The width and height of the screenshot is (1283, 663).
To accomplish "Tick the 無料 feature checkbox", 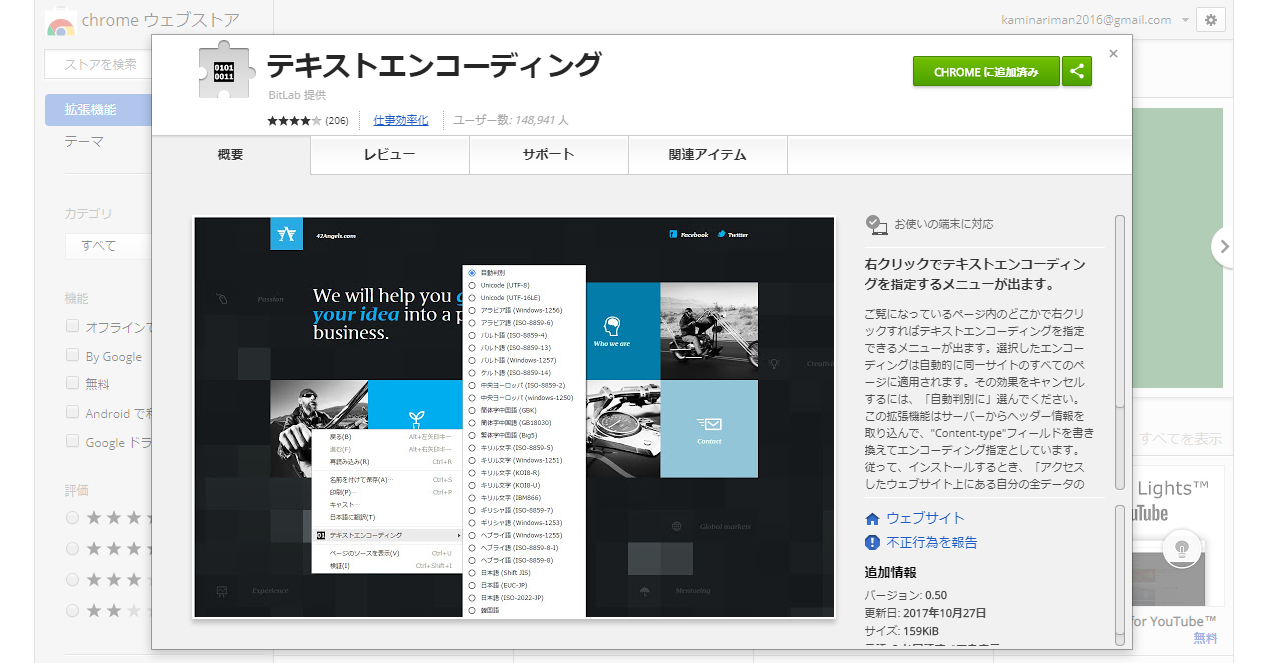I will click(72, 383).
